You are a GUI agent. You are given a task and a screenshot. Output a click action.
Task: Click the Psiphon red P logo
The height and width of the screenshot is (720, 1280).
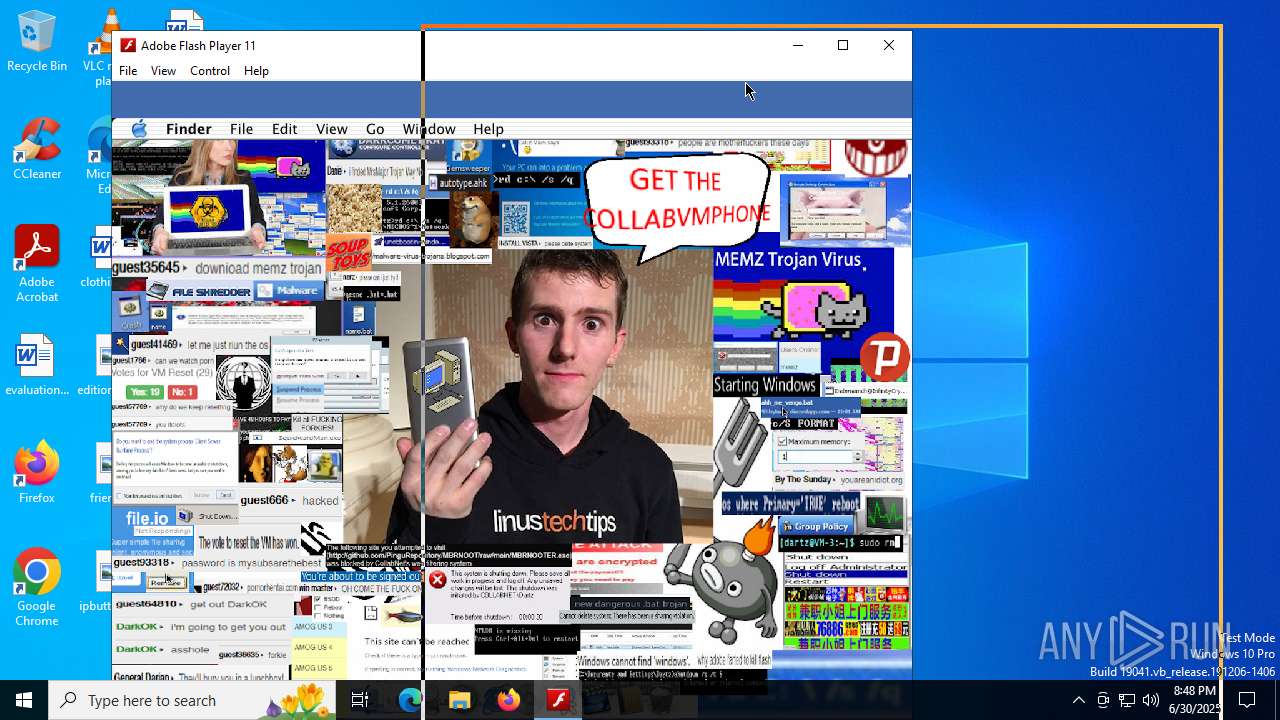(884, 357)
